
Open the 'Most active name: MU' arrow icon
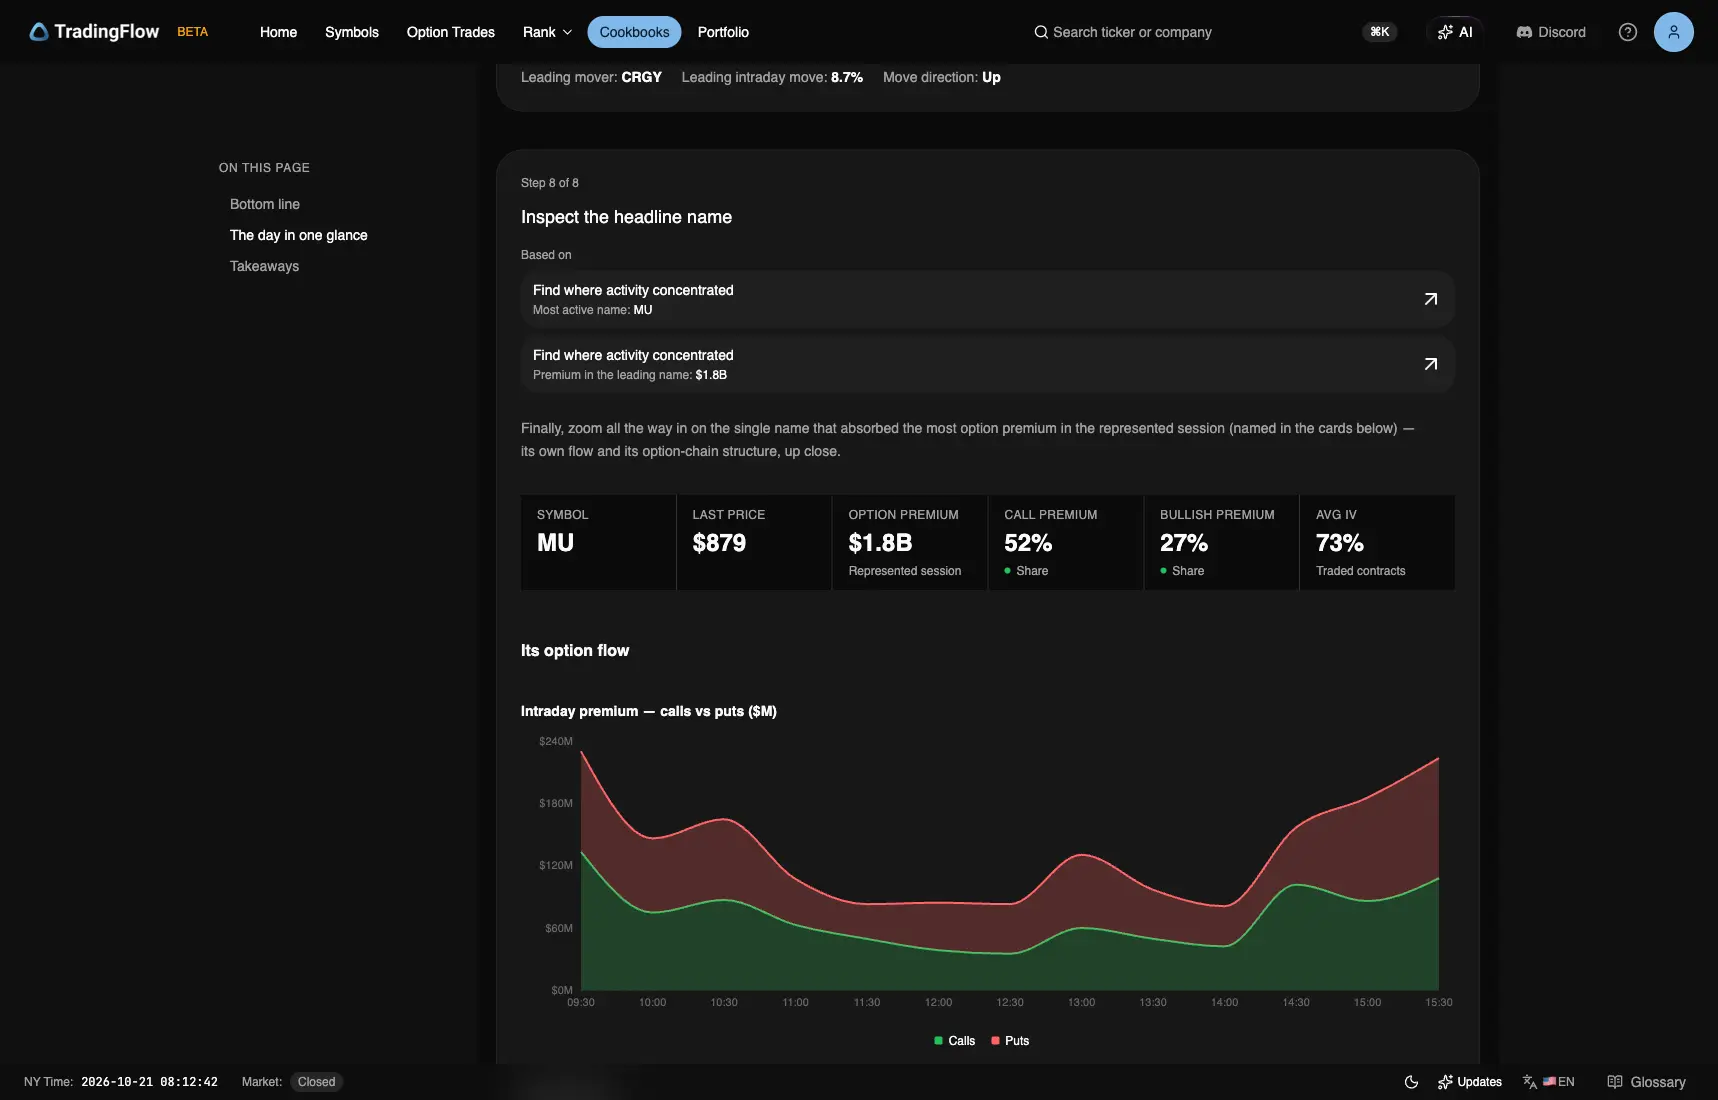point(1431,299)
